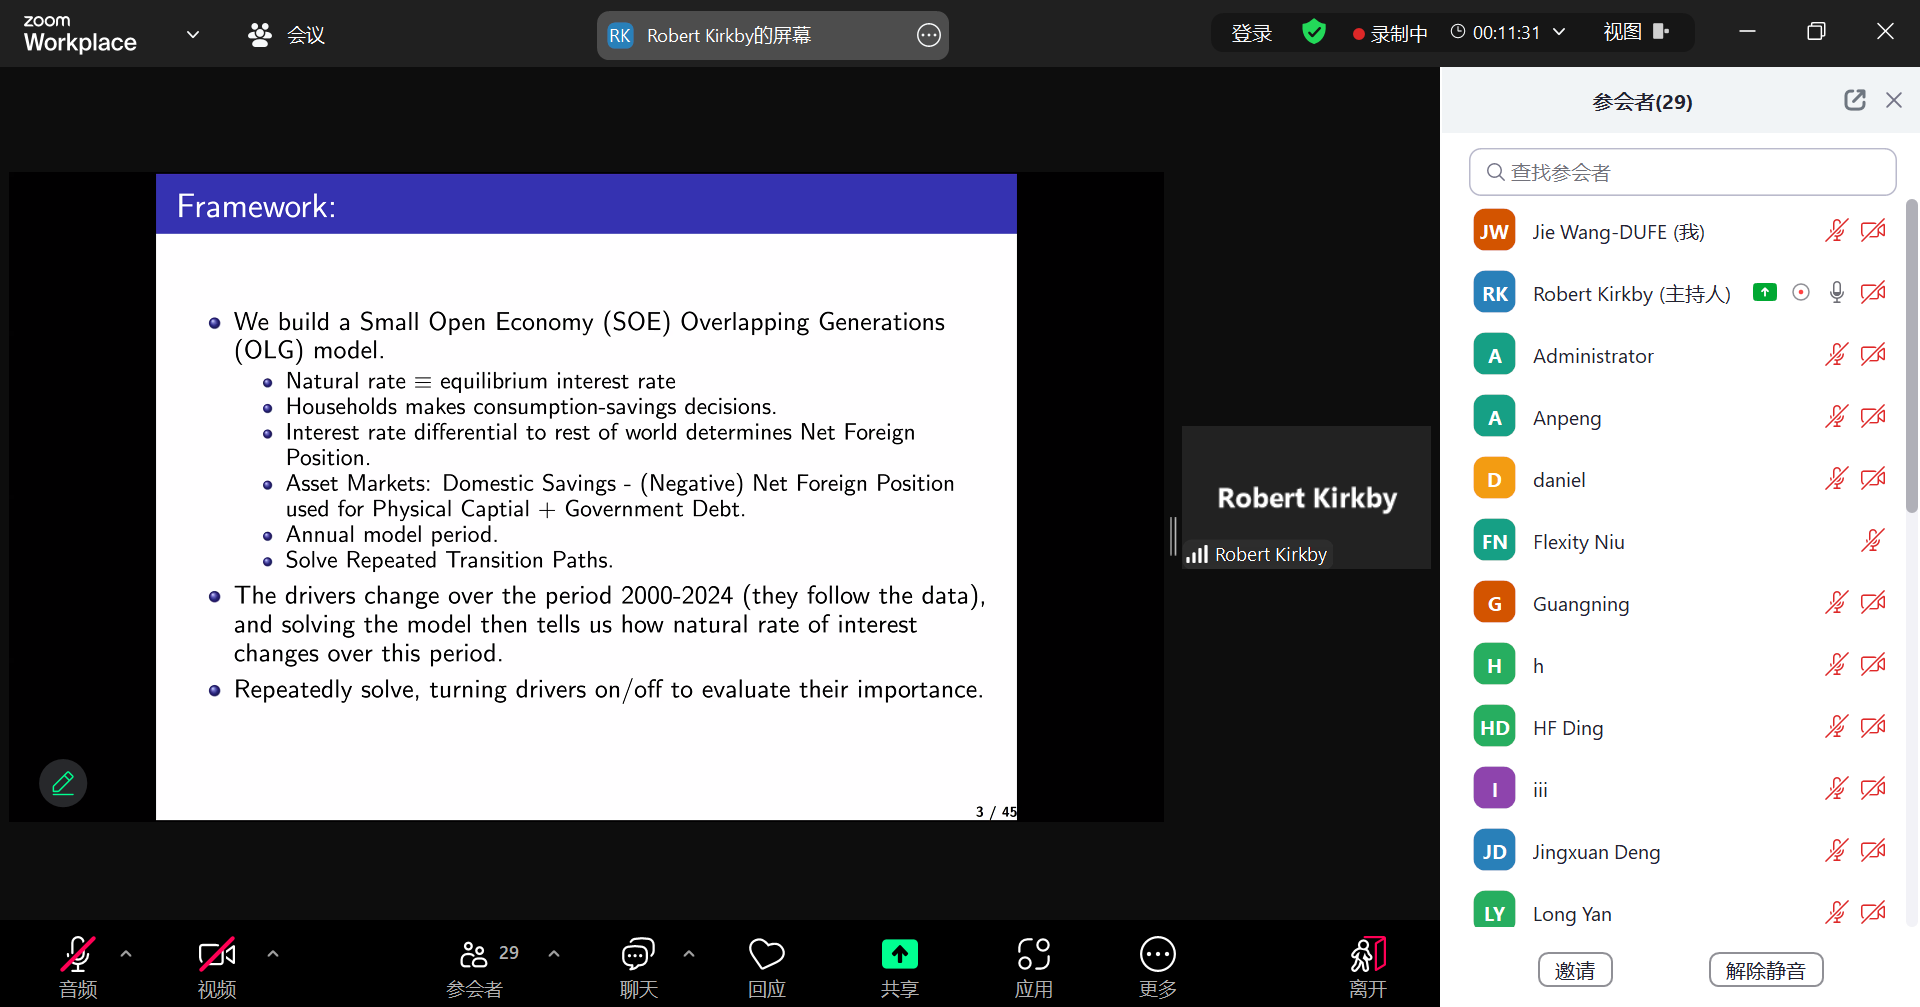Open the Reactions heart icon
This screenshot has height=1007, width=1920.
point(766,955)
